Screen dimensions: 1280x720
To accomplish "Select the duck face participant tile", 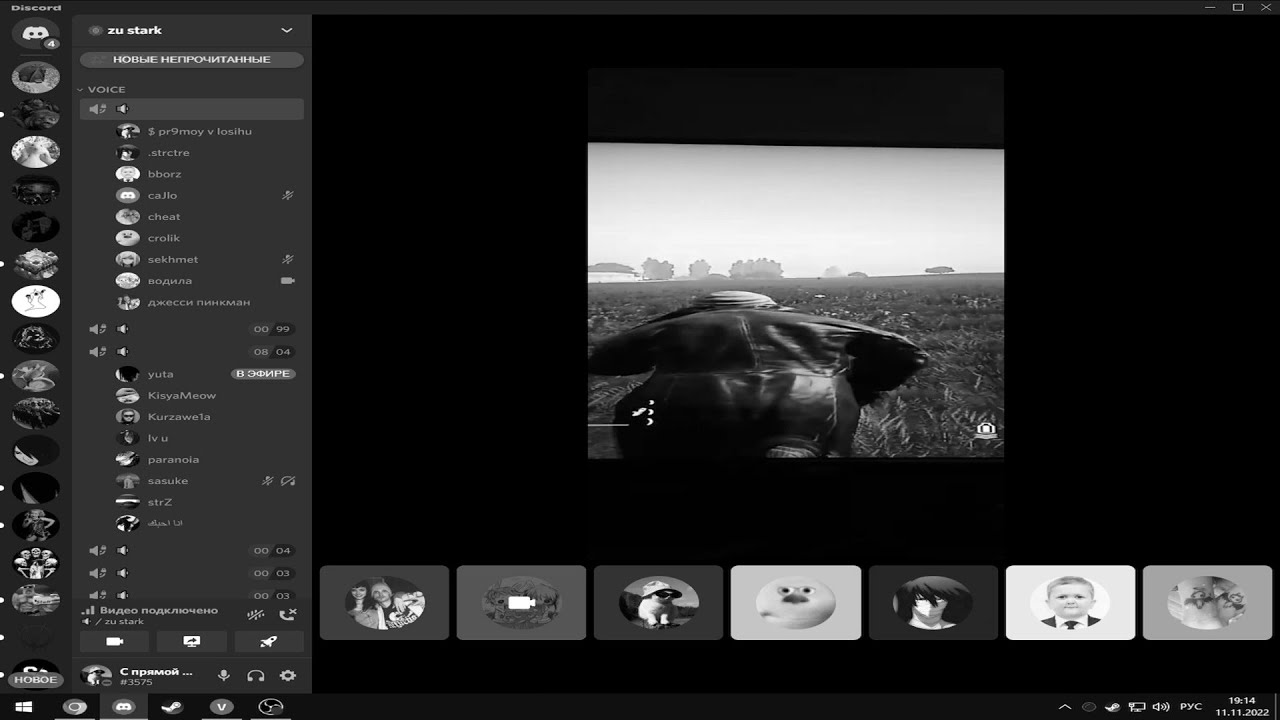I will [x=796, y=602].
